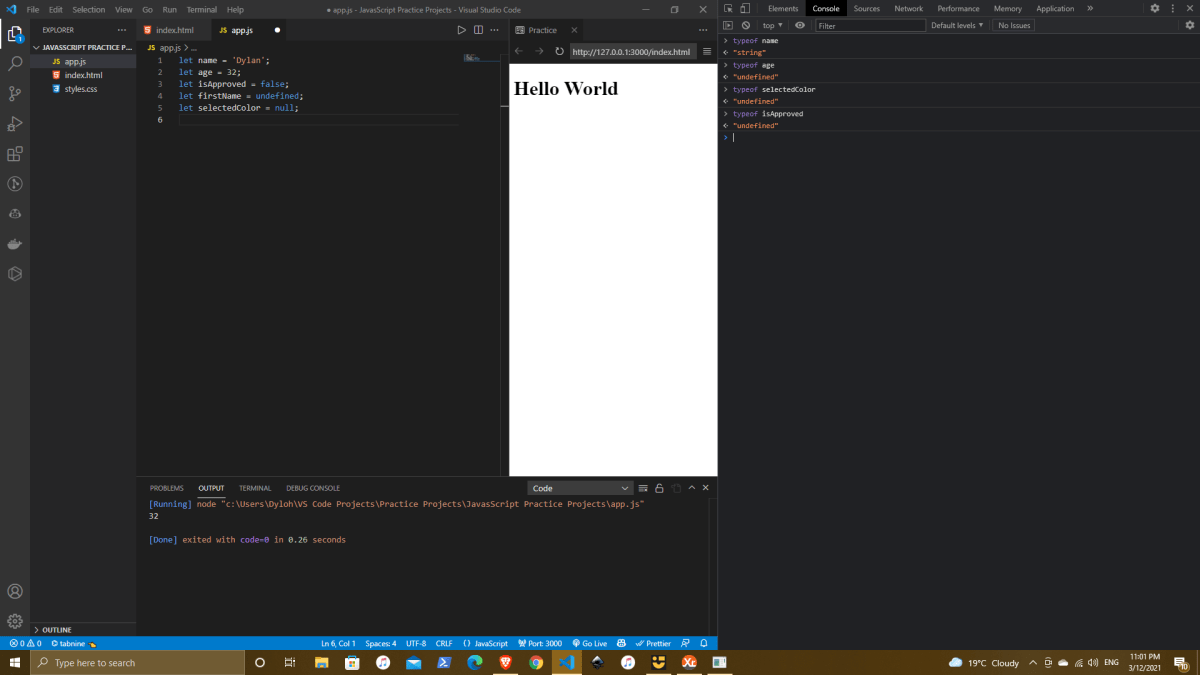Collapse the JAVASCRIPT PRACTICE PROJECTS folder
Screen dimensions: 1200x675
pyautogui.click(x=84, y=47)
